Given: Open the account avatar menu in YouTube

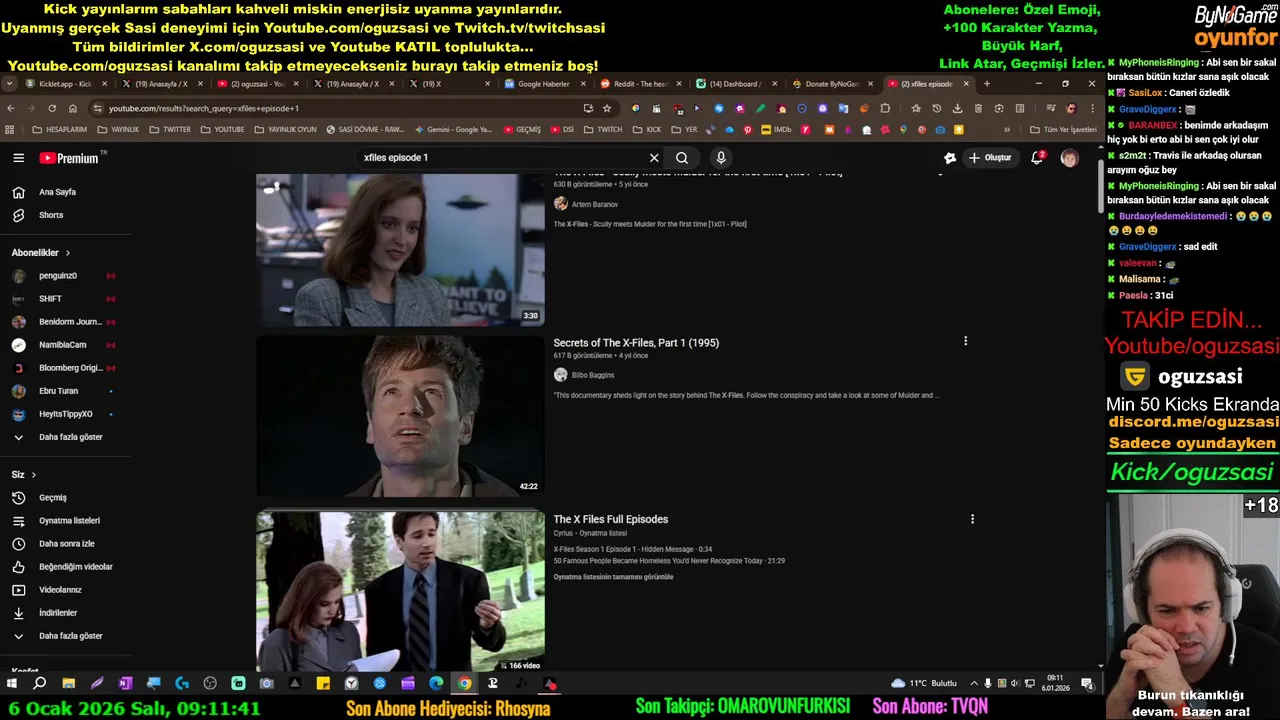Looking at the screenshot, I should click(1069, 158).
